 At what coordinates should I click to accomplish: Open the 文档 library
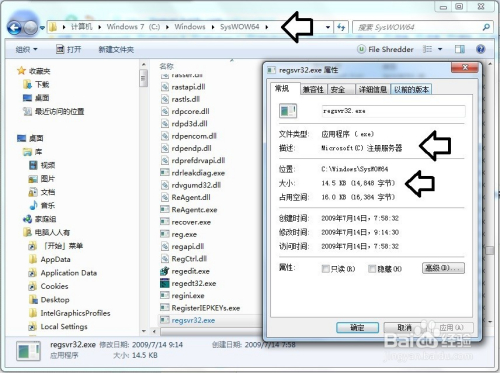coord(42,192)
